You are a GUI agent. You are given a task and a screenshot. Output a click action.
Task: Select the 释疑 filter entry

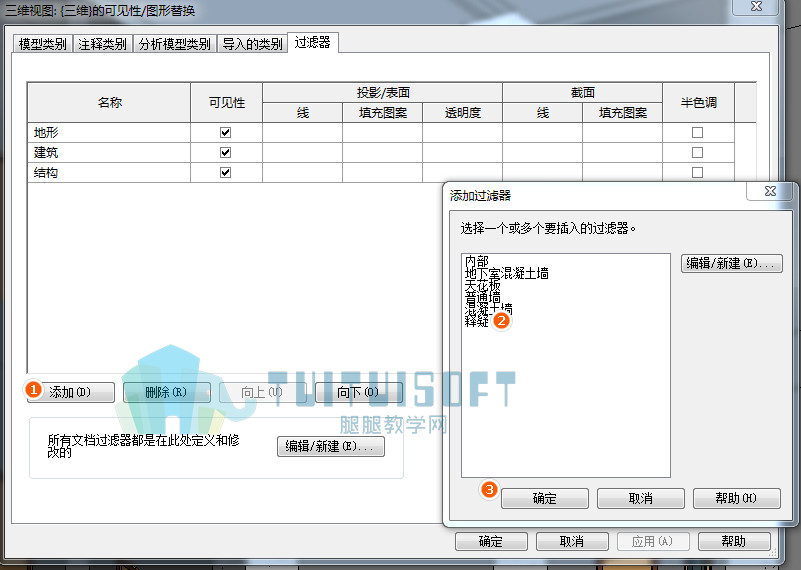pyautogui.click(x=477, y=321)
